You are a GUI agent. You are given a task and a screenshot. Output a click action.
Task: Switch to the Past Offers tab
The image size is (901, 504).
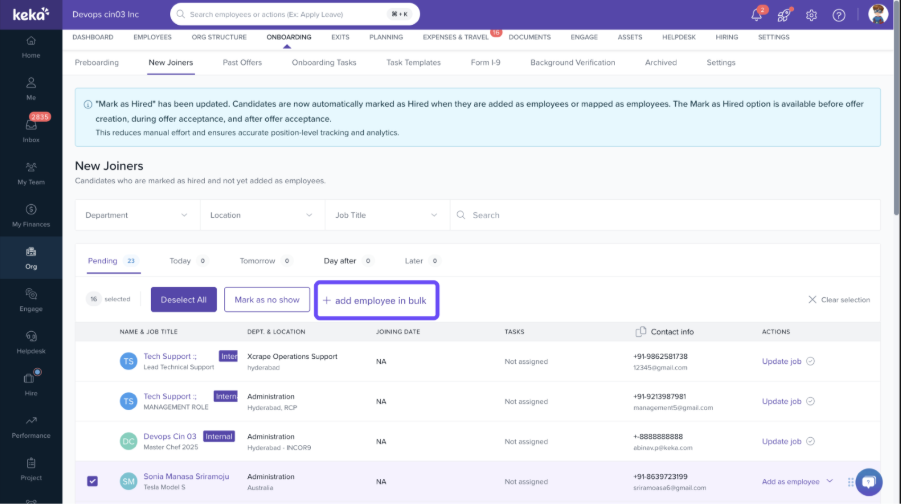coord(242,62)
